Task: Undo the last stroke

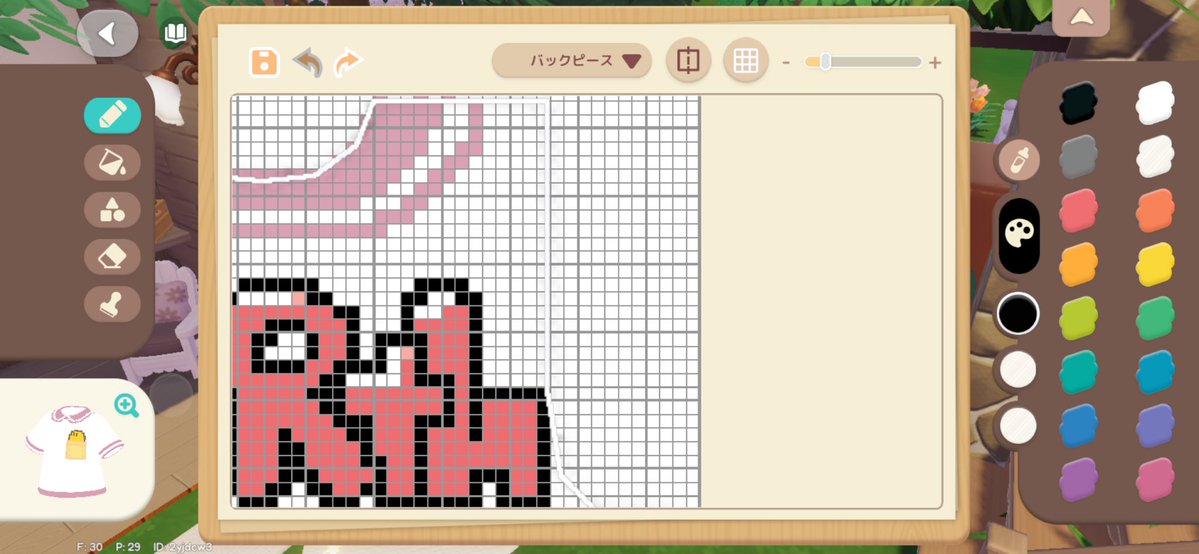Action: (307, 62)
